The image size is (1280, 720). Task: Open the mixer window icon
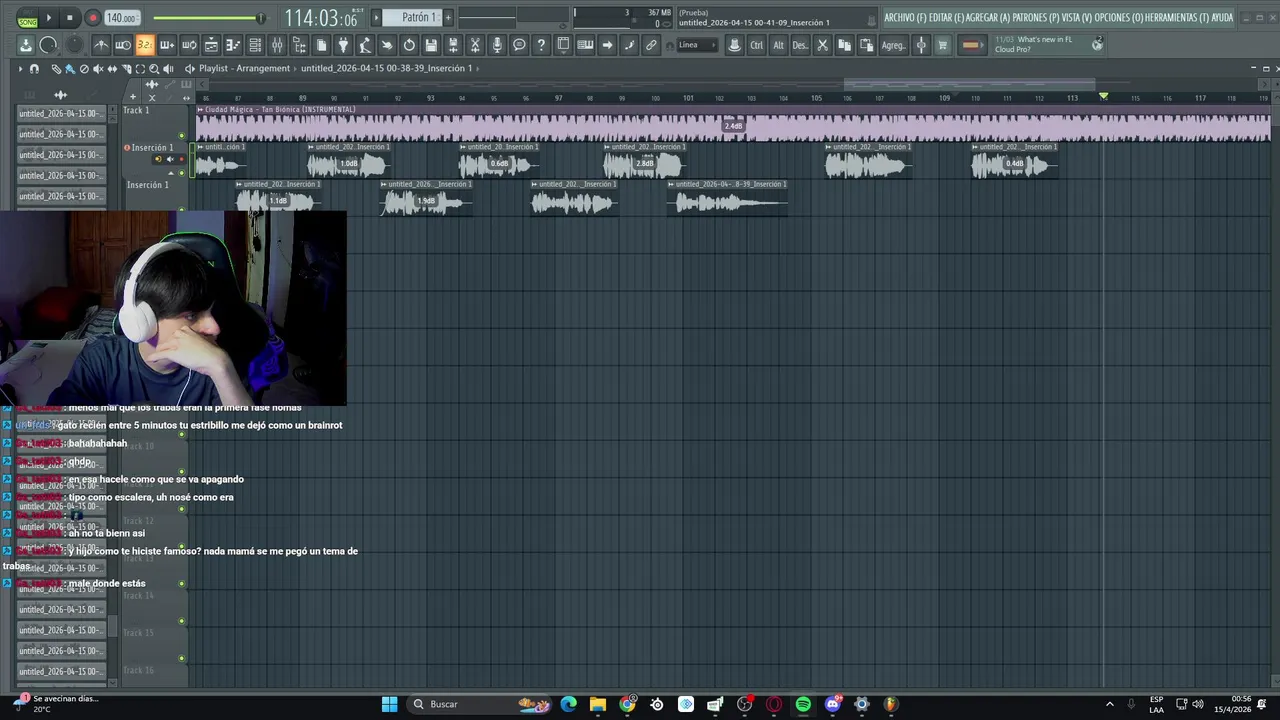click(x=277, y=45)
